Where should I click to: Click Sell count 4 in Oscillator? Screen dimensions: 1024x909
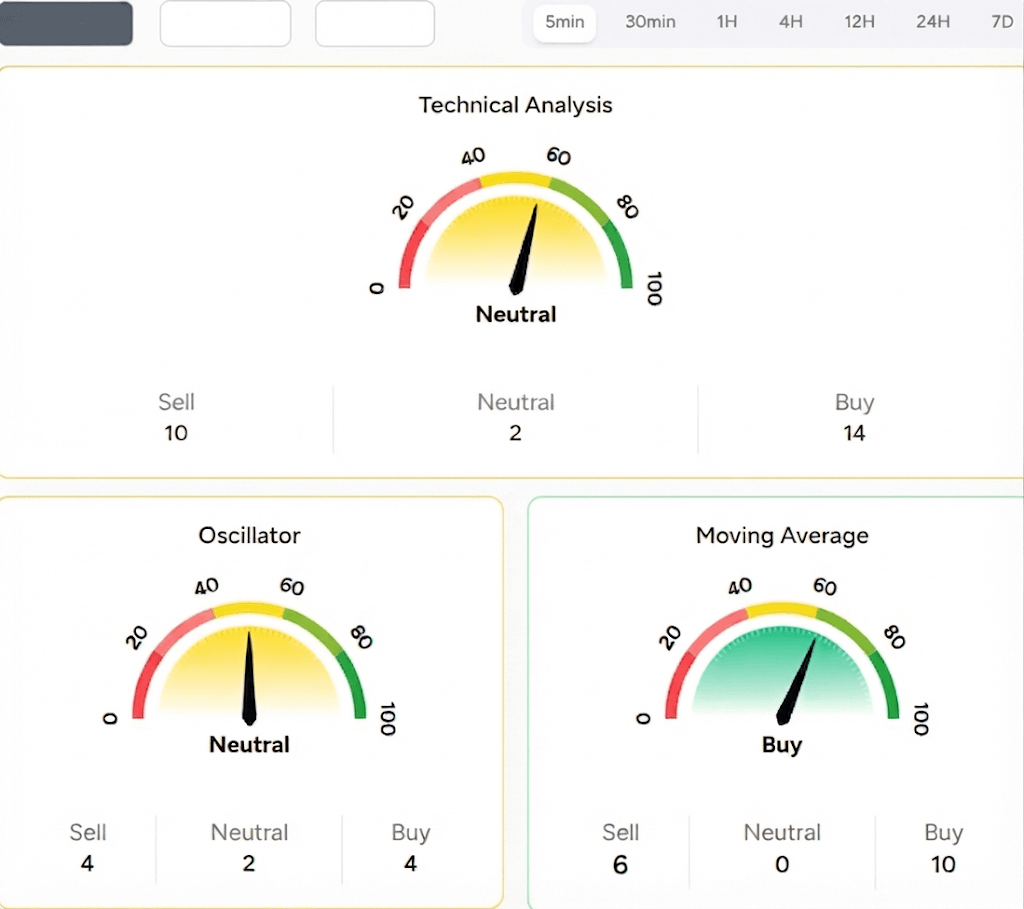point(87,863)
